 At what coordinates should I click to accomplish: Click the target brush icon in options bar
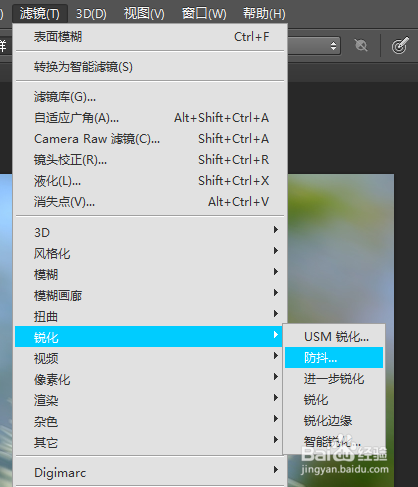pos(400,45)
